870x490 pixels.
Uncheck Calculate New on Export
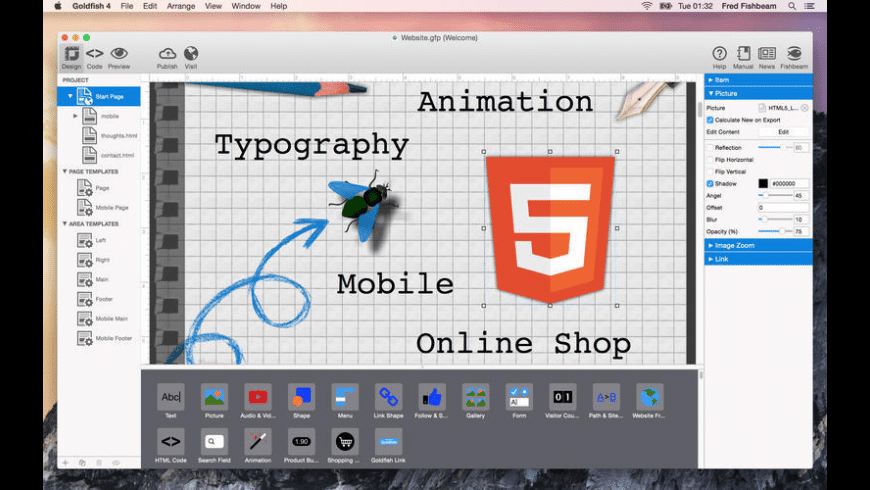click(x=710, y=120)
